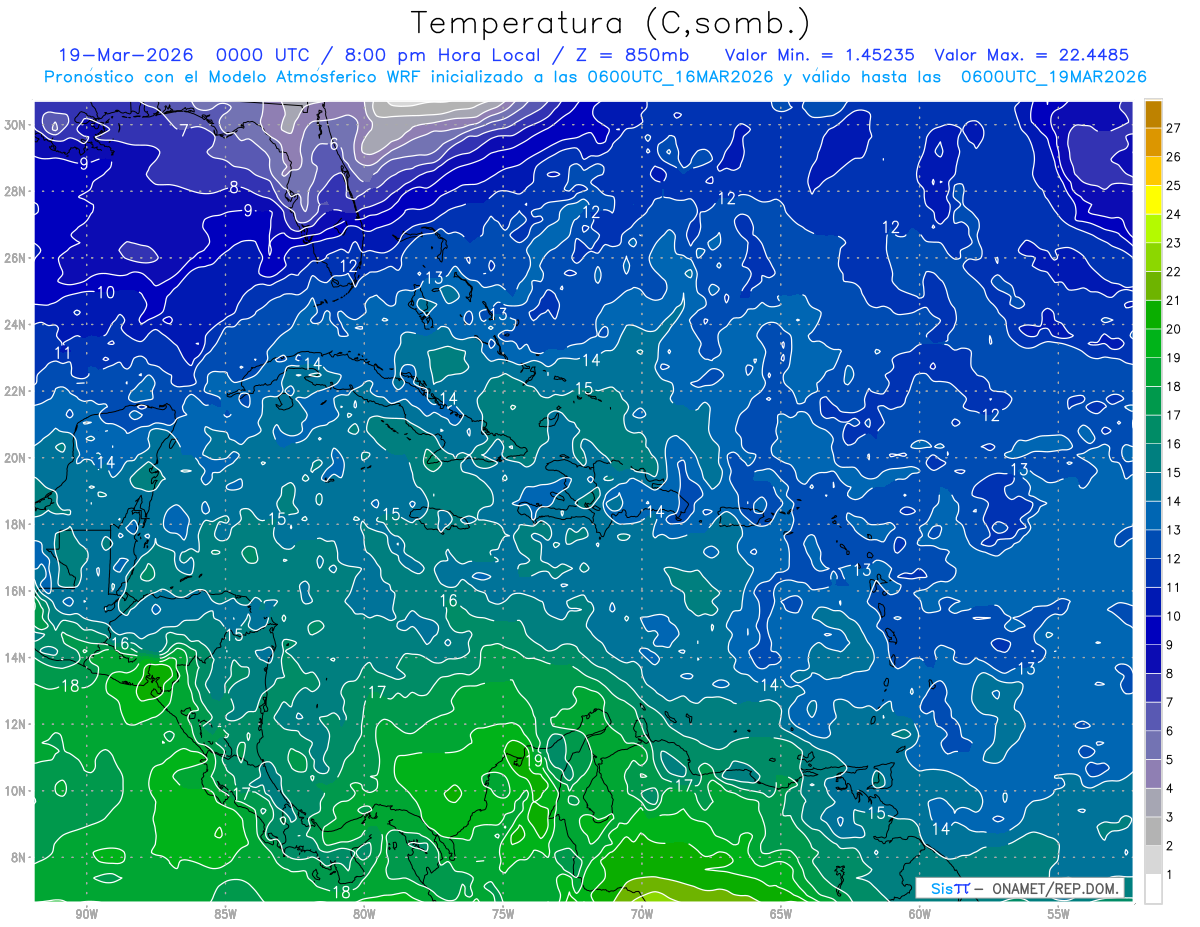Click the '14N' latitude axis label
The width and height of the screenshot is (1200, 927).
click(17, 658)
